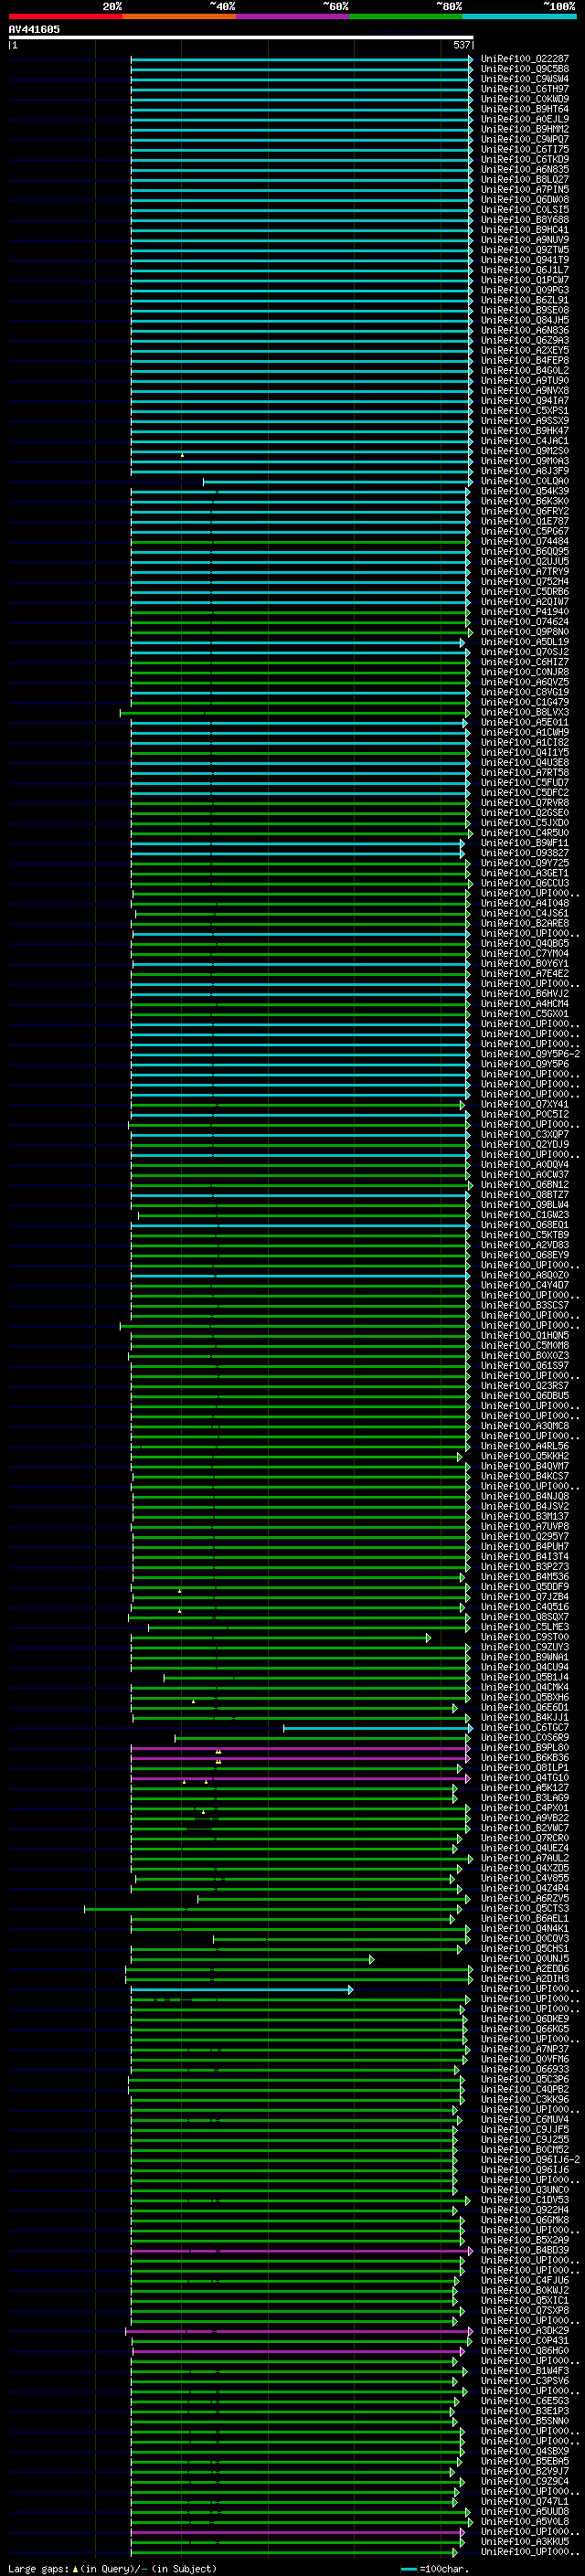
Task: Open hit UniRef100_B9HT64
Action: pyautogui.click(x=525, y=109)
